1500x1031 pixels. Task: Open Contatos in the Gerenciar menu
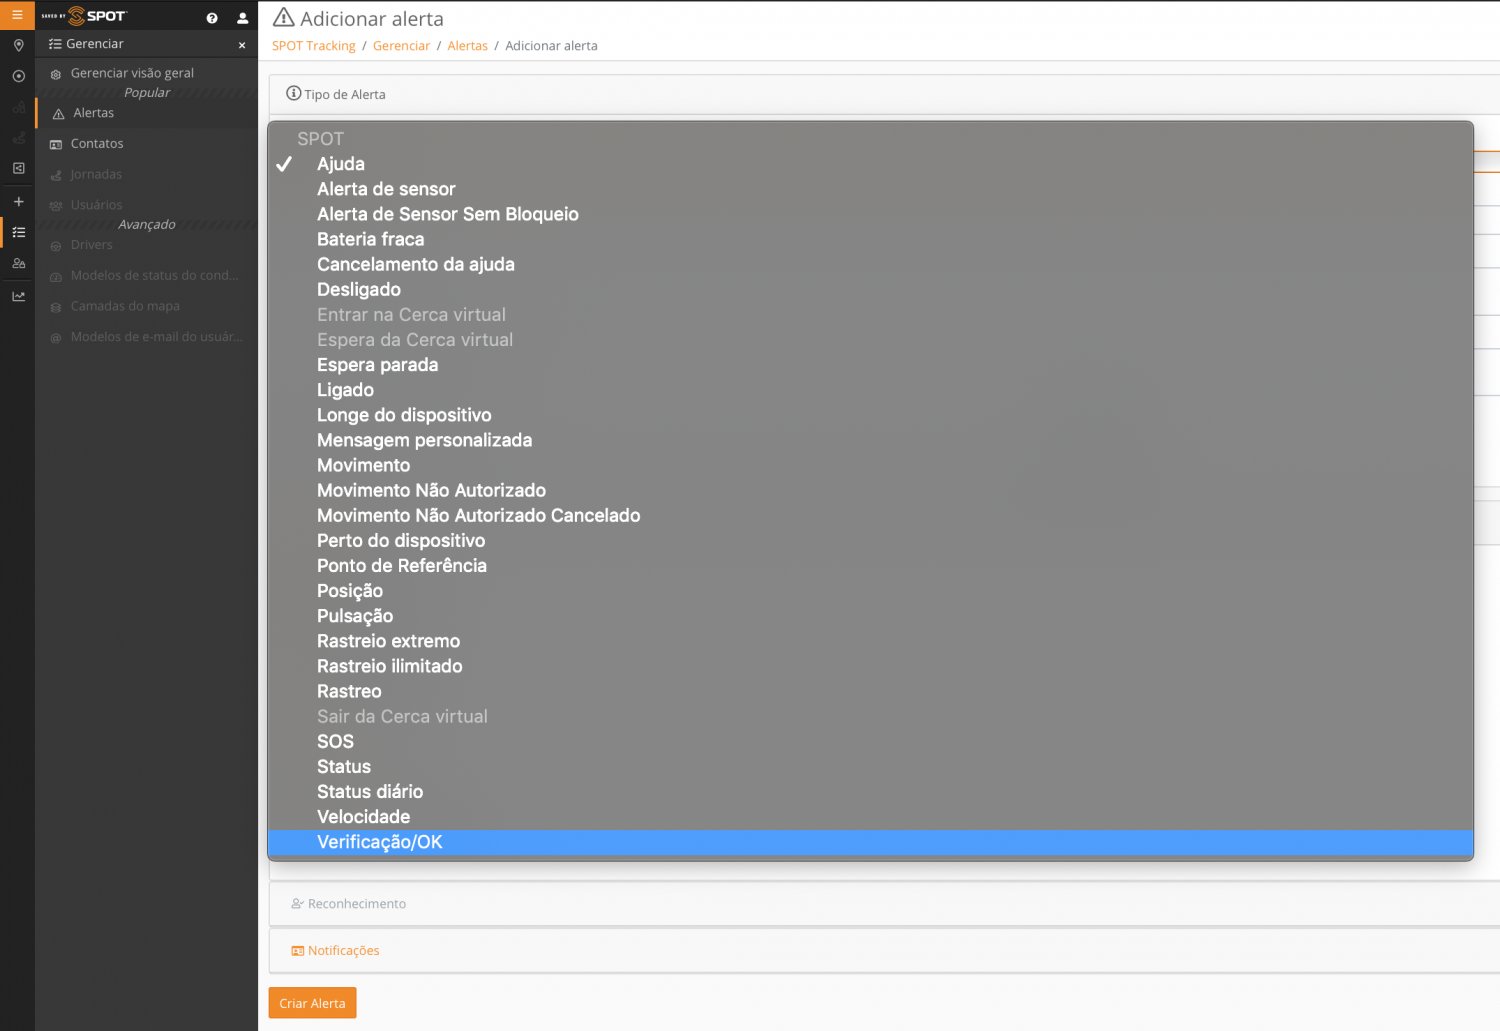97,144
